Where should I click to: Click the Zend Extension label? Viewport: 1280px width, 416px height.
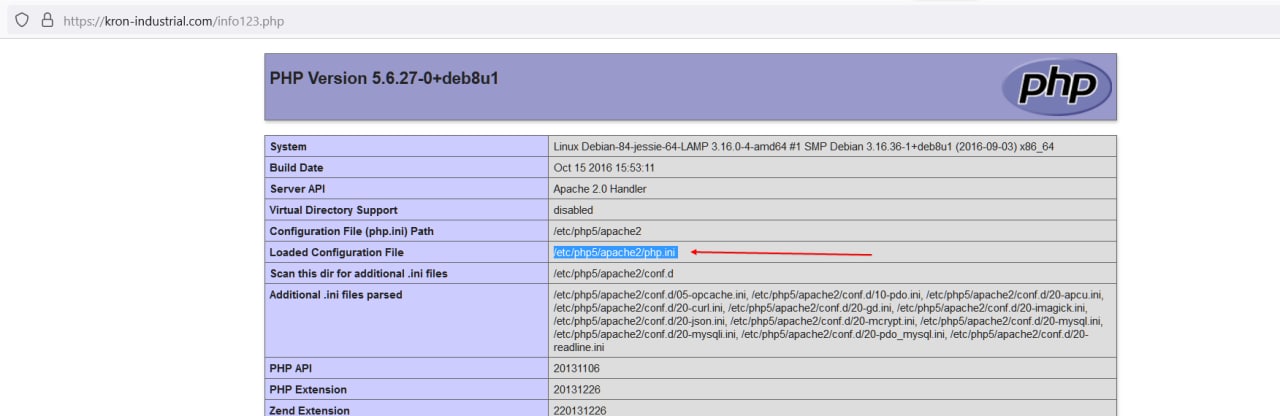pyautogui.click(x=309, y=410)
